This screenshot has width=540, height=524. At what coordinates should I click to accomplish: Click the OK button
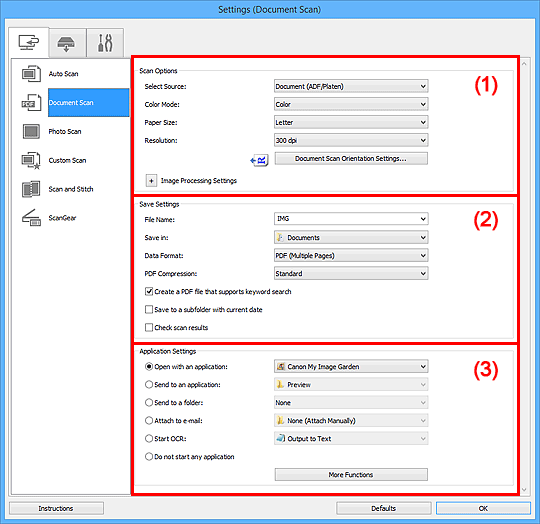[x=483, y=508]
